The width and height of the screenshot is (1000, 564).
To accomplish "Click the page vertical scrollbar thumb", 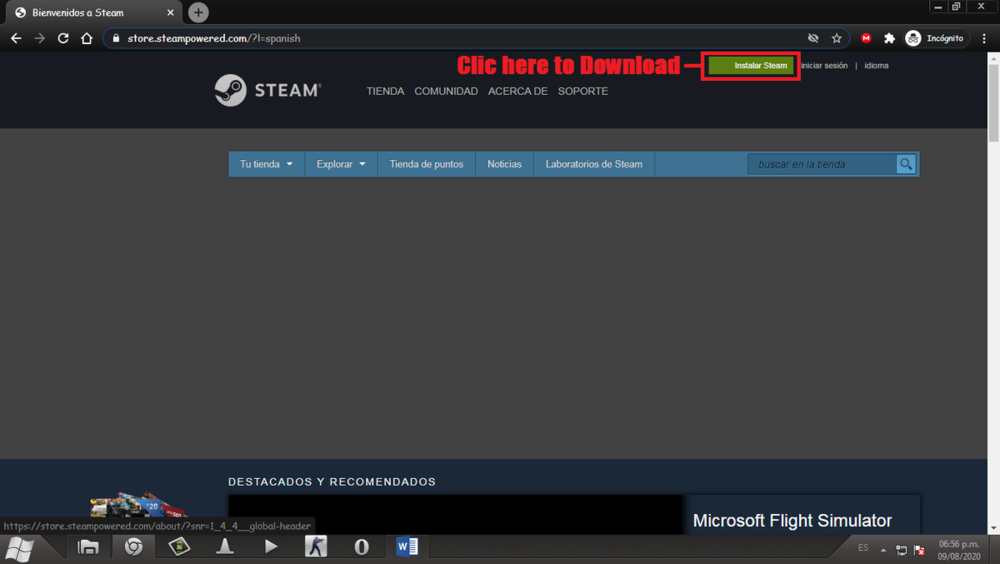I will [x=993, y=102].
